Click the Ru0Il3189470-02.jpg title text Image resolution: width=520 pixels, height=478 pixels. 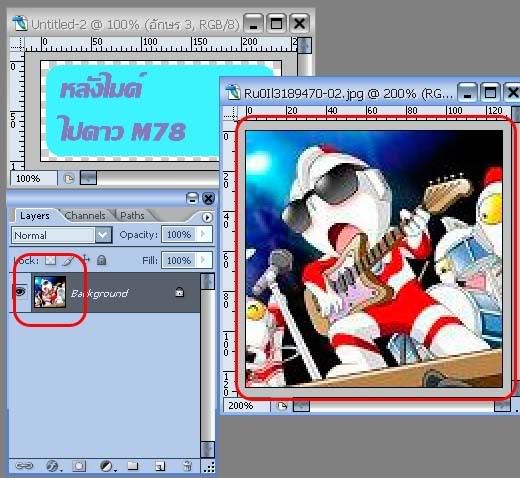coord(349,94)
